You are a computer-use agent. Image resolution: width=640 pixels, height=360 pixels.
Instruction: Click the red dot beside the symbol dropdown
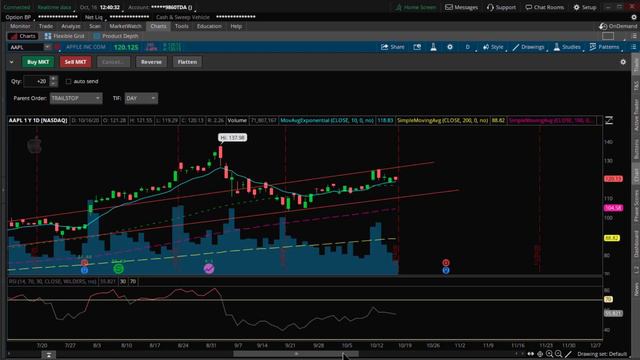[58, 47]
